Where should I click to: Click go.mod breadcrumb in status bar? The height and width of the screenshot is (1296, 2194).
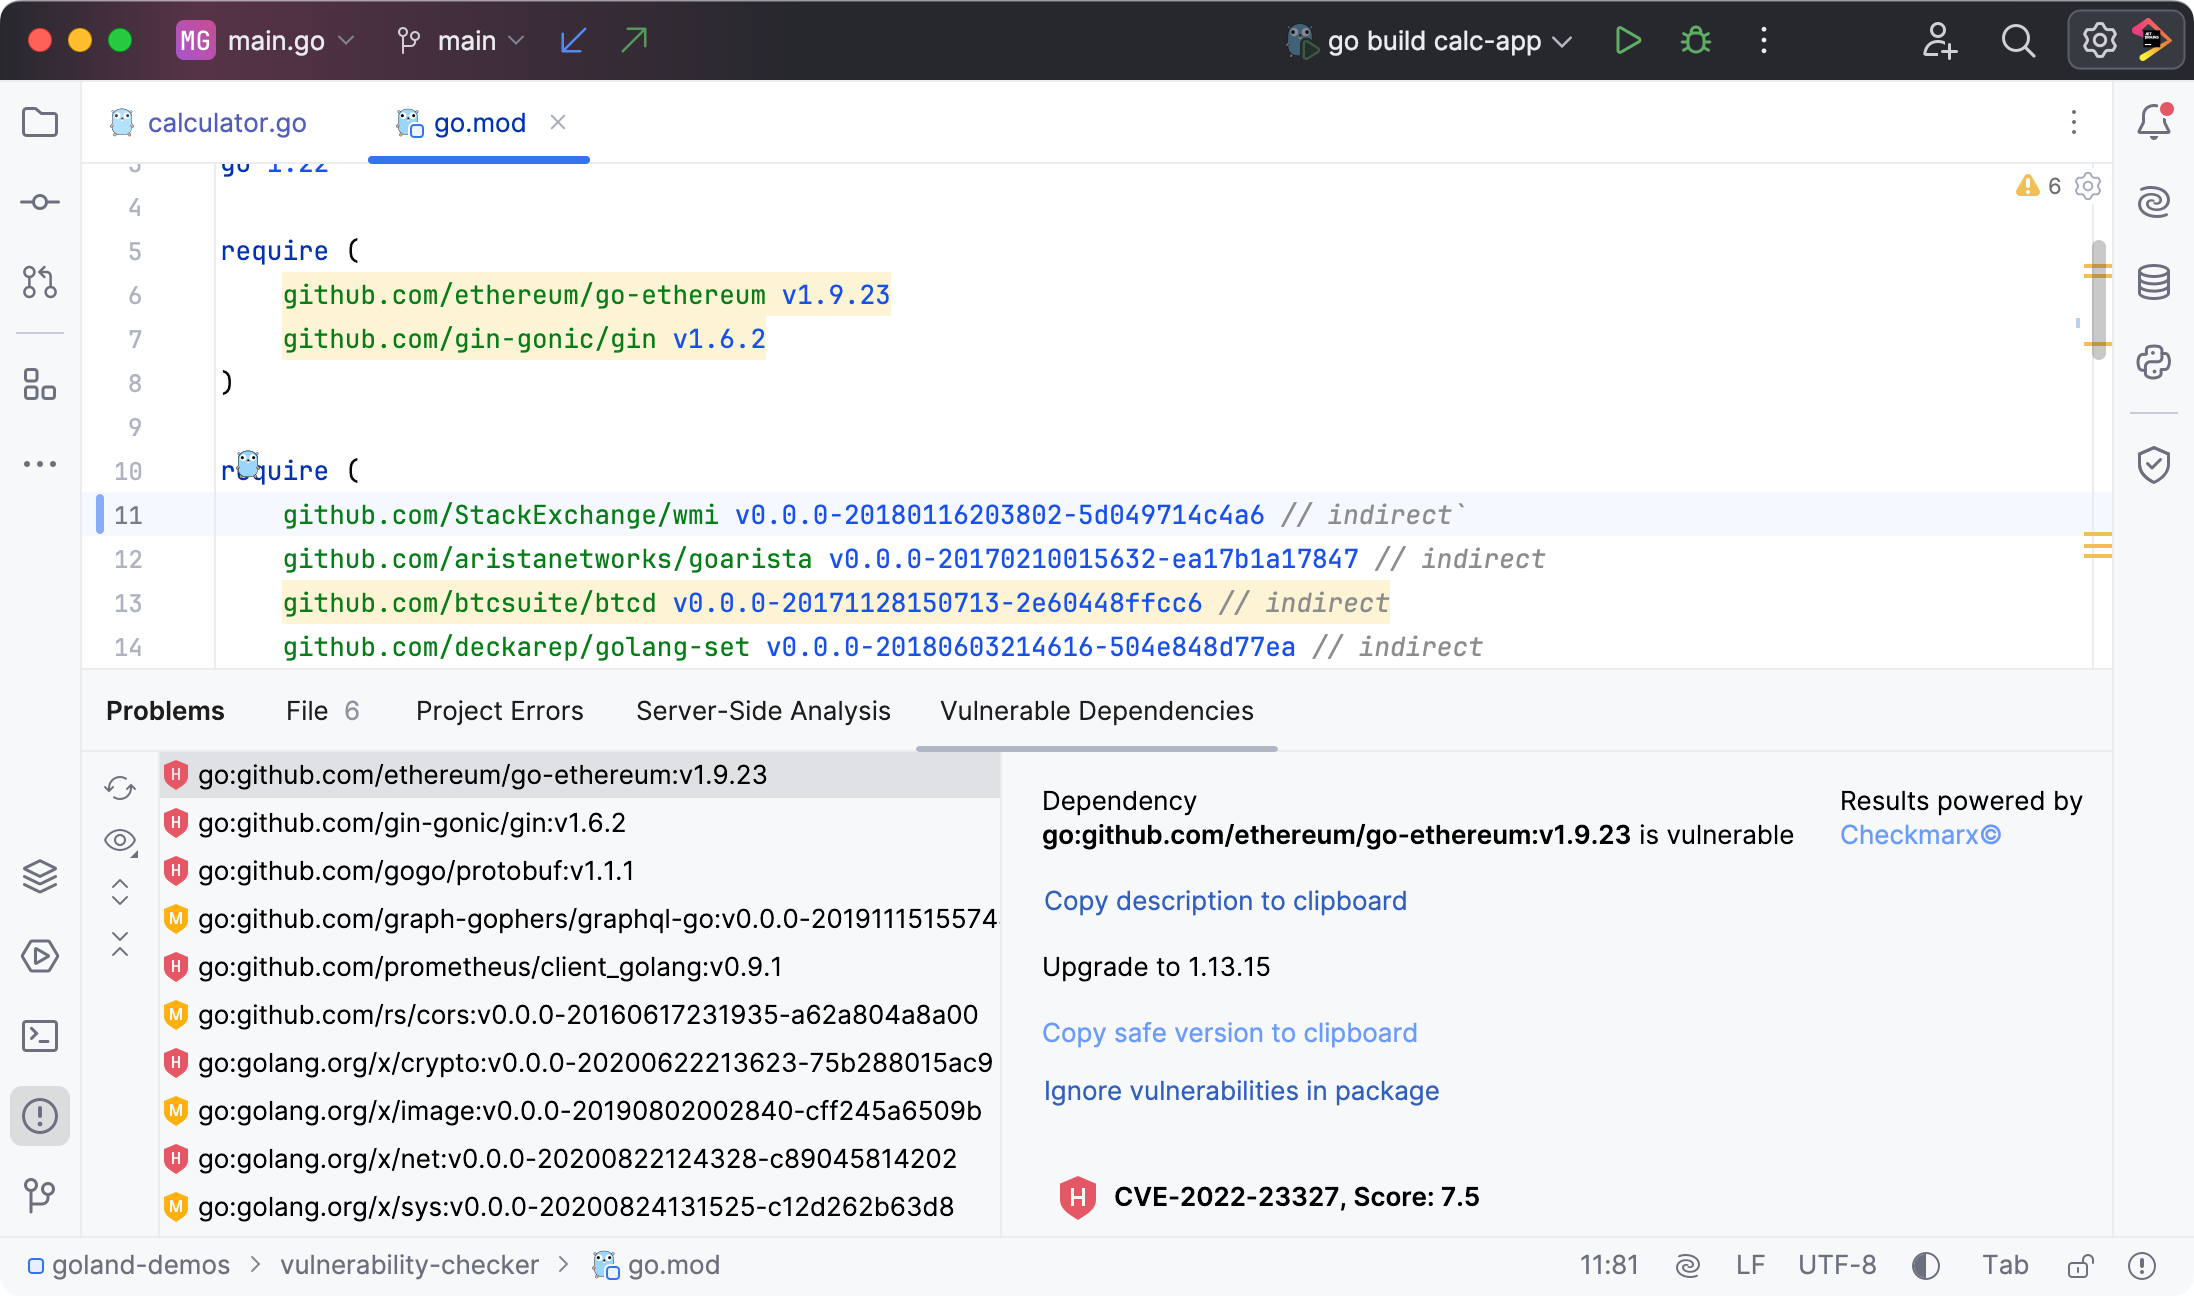[x=656, y=1266]
